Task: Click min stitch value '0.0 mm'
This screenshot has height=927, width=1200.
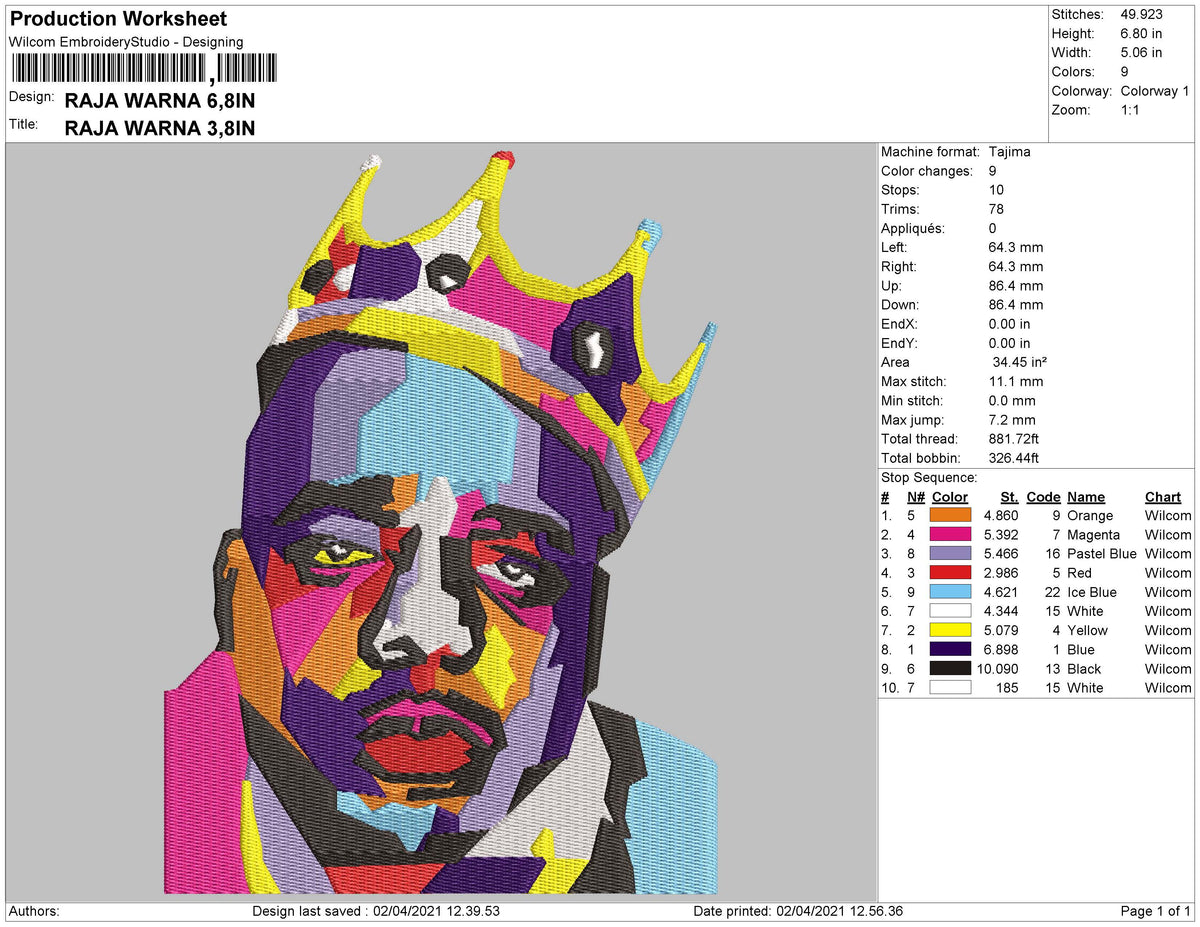Action: point(1011,400)
